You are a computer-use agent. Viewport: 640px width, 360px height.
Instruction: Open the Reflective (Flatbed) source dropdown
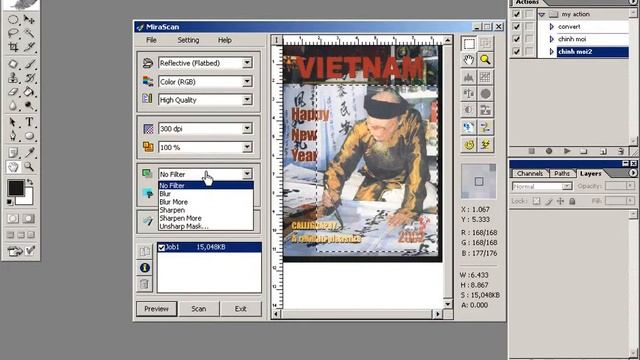tap(247, 63)
